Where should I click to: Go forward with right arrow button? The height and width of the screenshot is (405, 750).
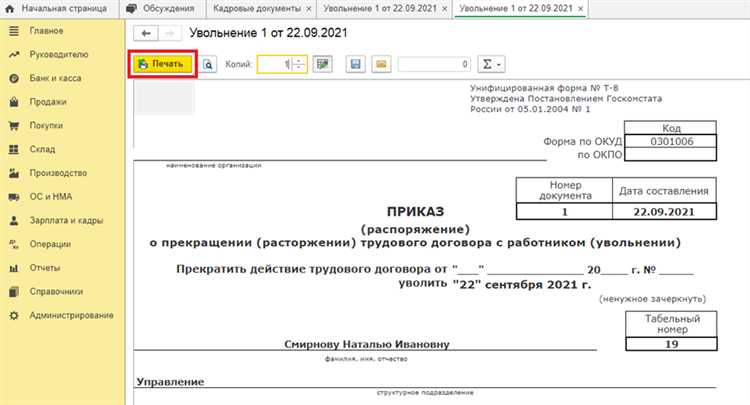pyautogui.click(x=170, y=33)
